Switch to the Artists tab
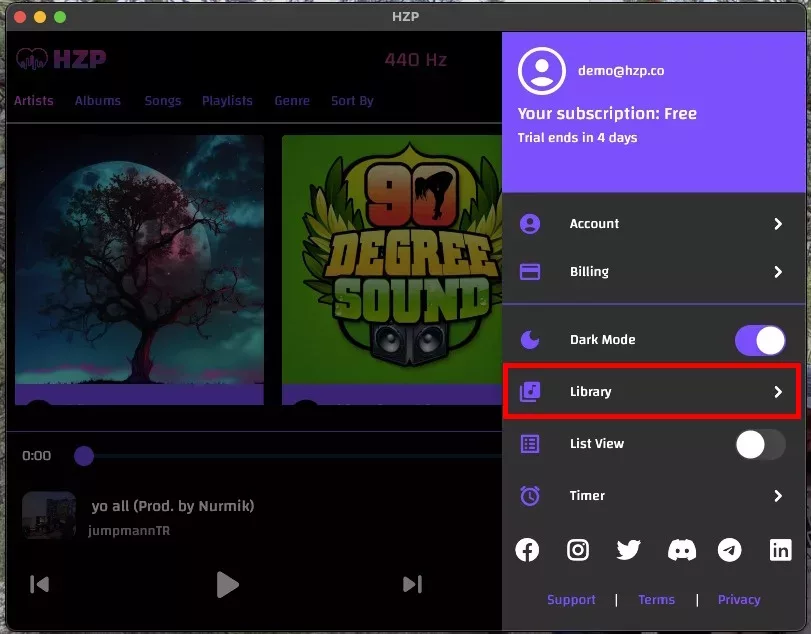Viewport: 811px width, 634px height. coord(34,100)
